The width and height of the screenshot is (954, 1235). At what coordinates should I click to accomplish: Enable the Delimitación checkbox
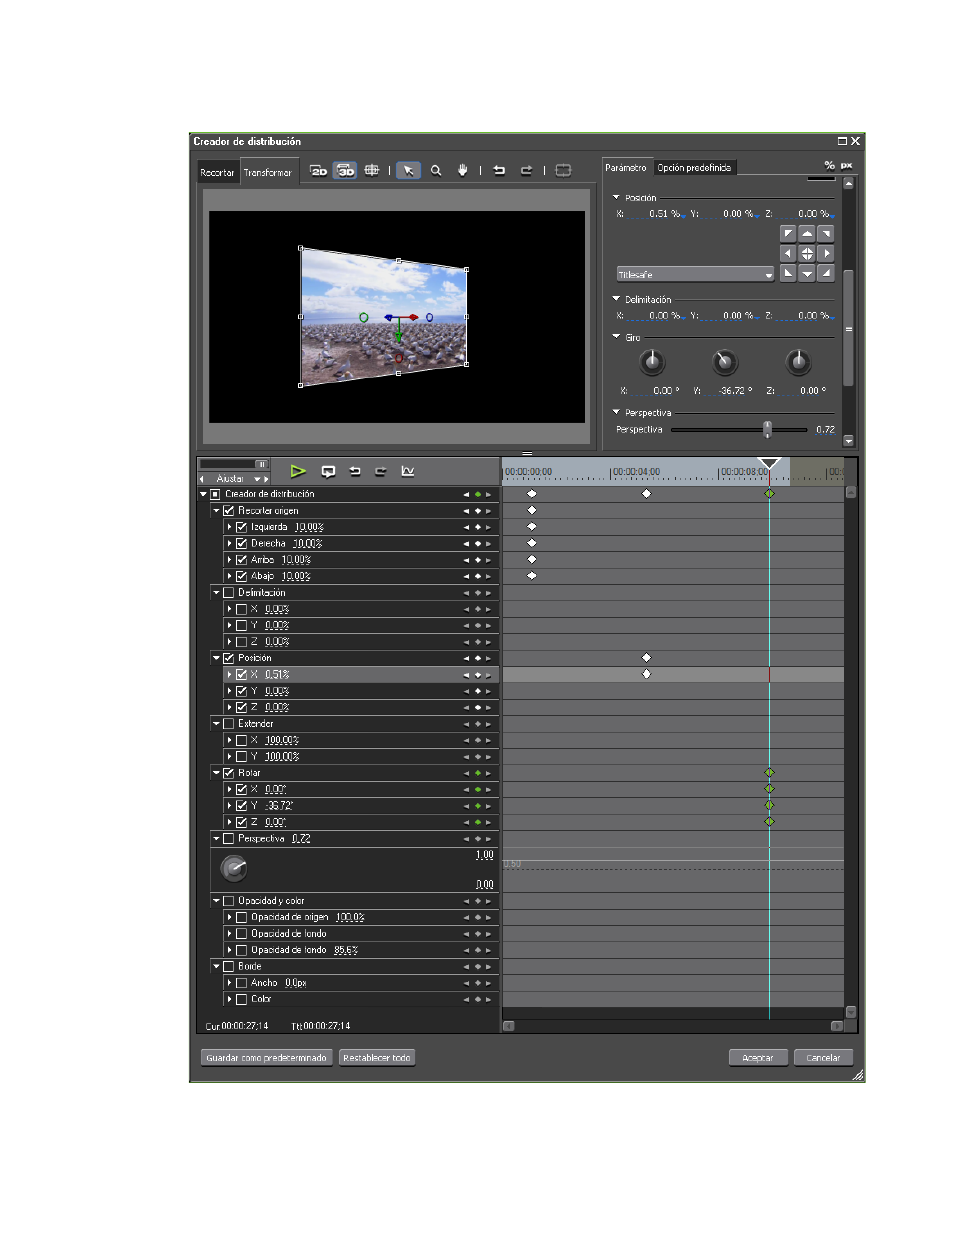click(x=229, y=593)
